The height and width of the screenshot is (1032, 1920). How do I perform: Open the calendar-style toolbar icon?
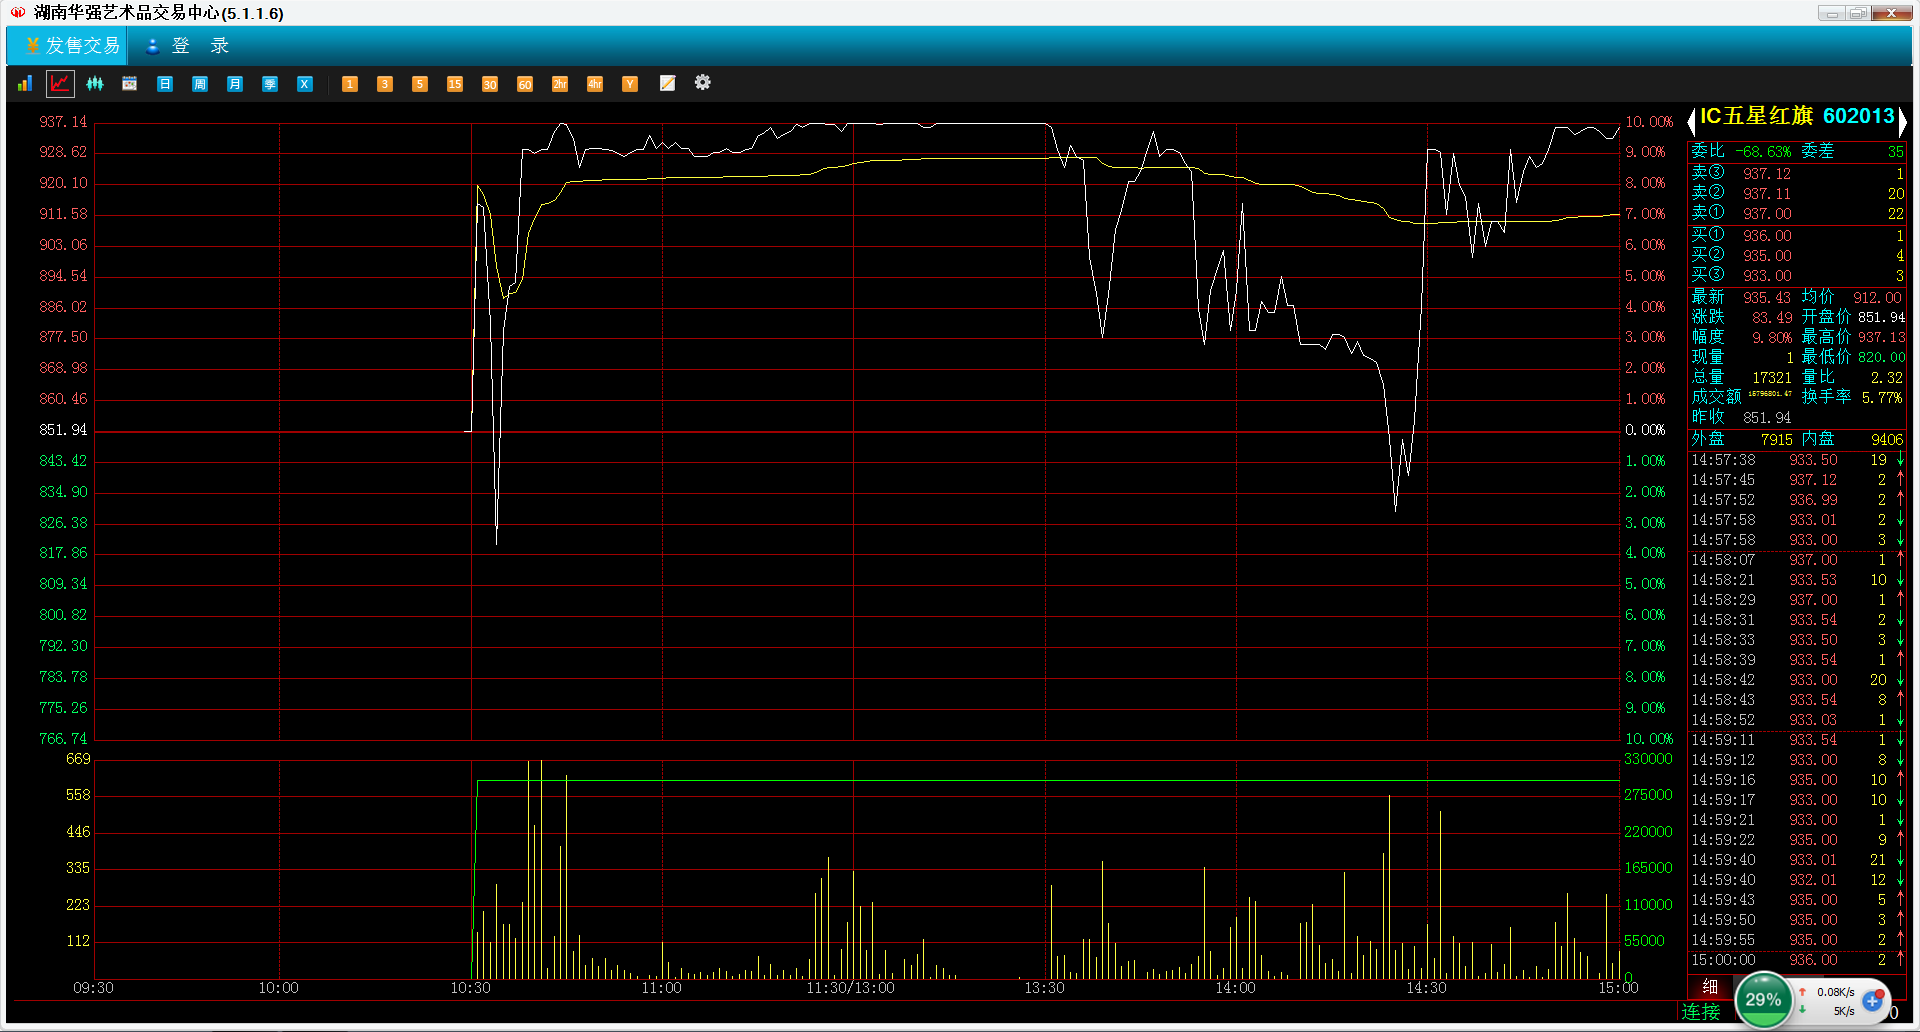(x=130, y=84)
